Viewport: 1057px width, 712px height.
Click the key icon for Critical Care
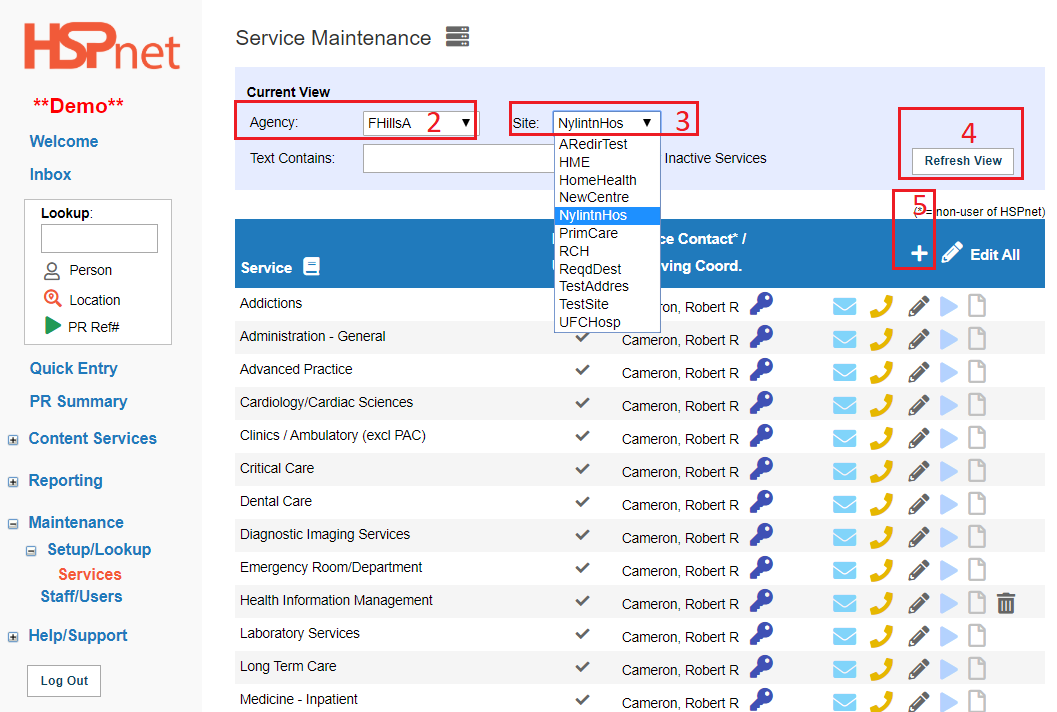pos(762,469)
